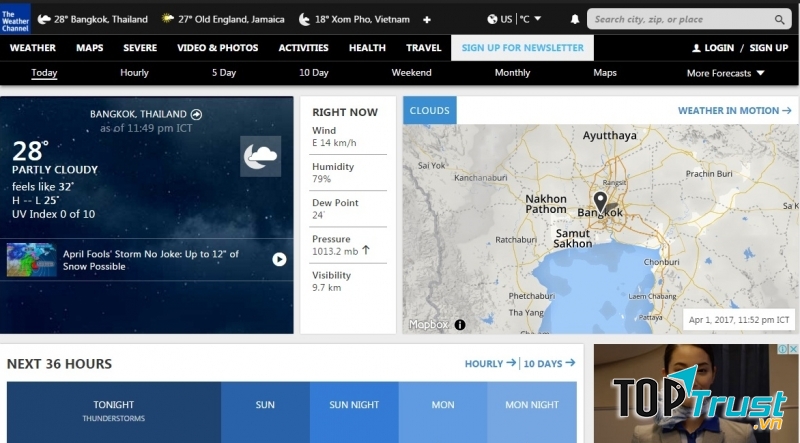Click the sunny icon beside Old England, Jamaica

(x=167, y=19)
